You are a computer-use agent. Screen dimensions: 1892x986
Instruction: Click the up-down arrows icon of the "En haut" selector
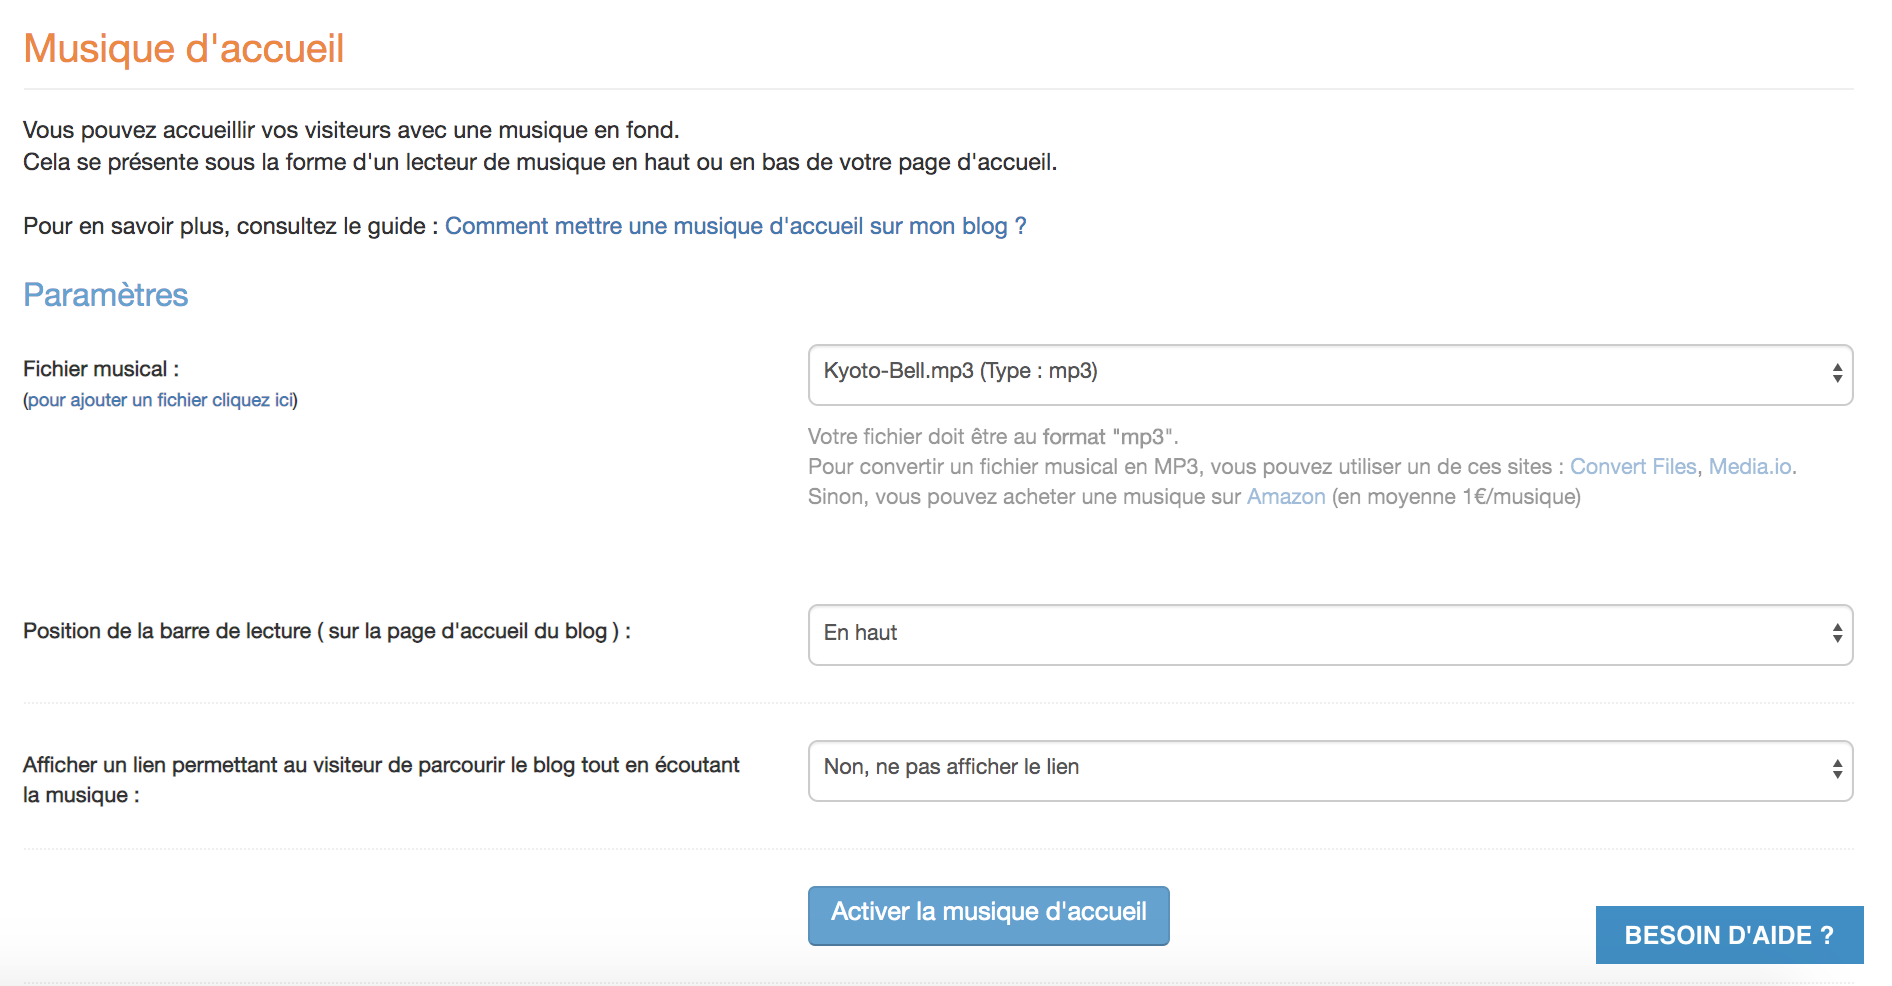(1837, 633)
